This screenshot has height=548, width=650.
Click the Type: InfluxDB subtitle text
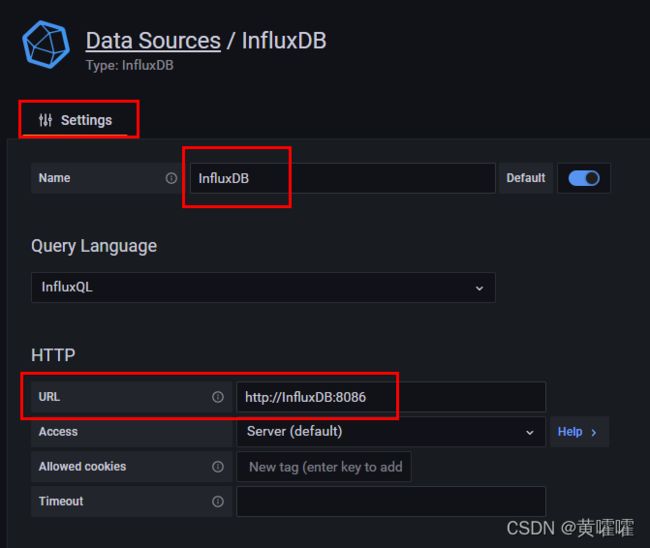[130, 65]
